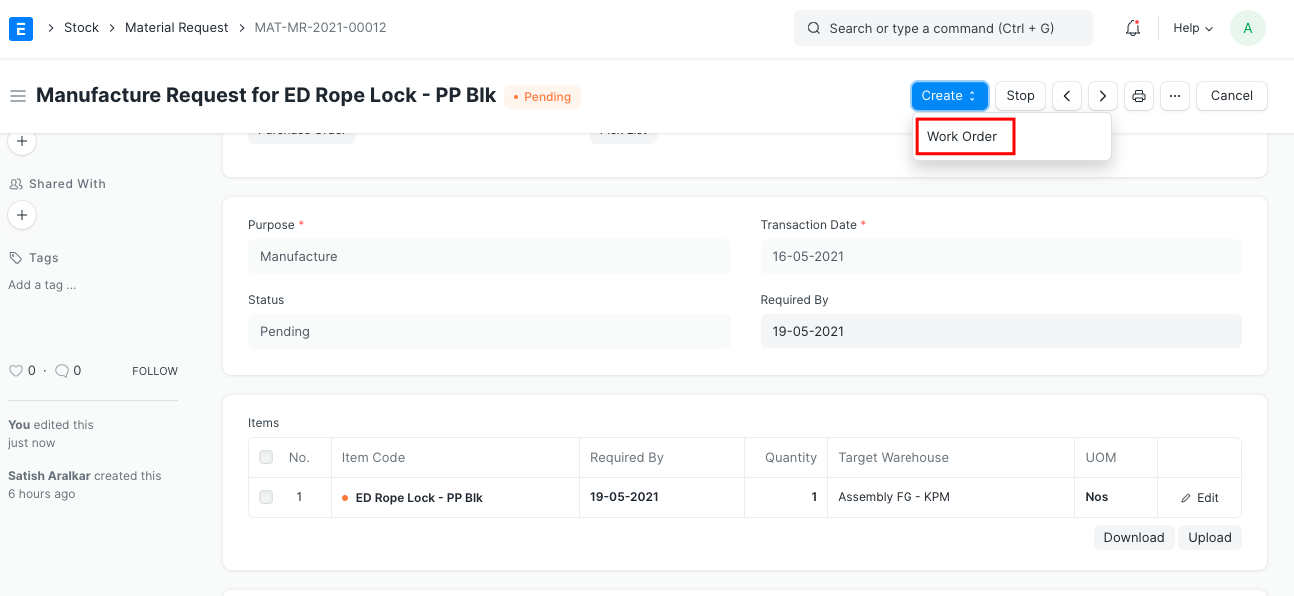Open the three-dots more options menu
1294x596 pixels.
point(1174,96)
